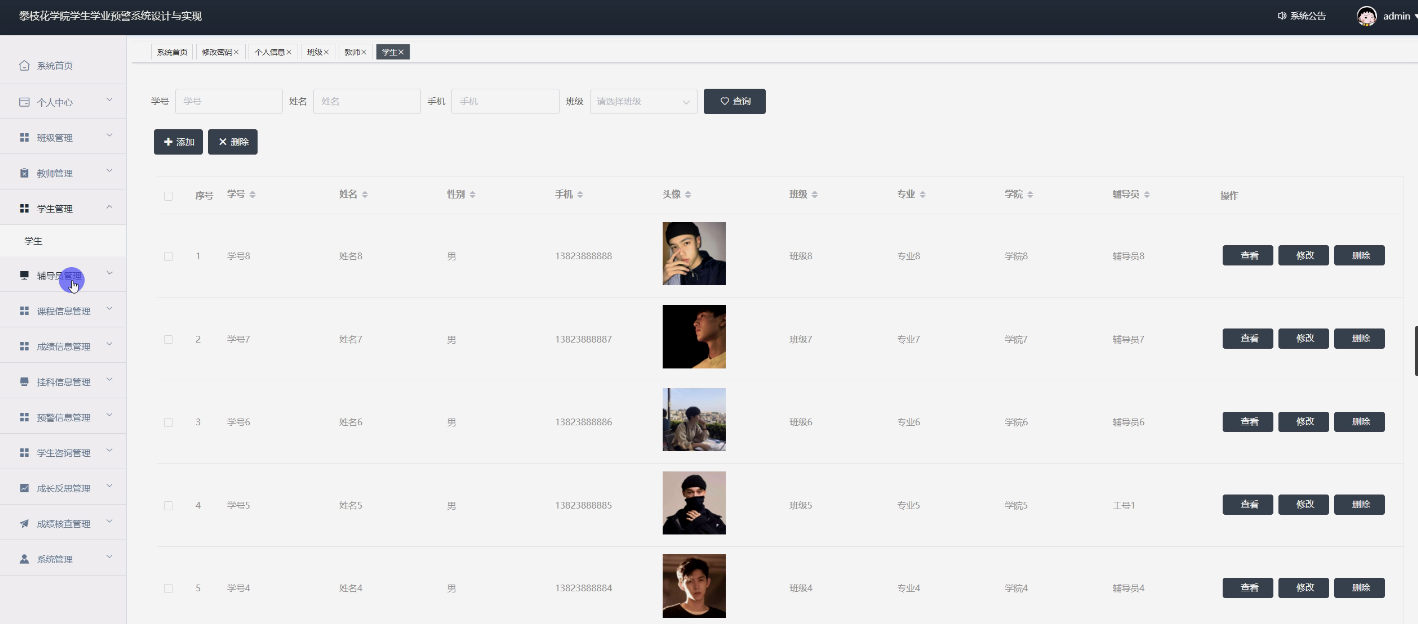Tick the checkbox for row 学号4
1418x624 pixels.
coord(168,588)
